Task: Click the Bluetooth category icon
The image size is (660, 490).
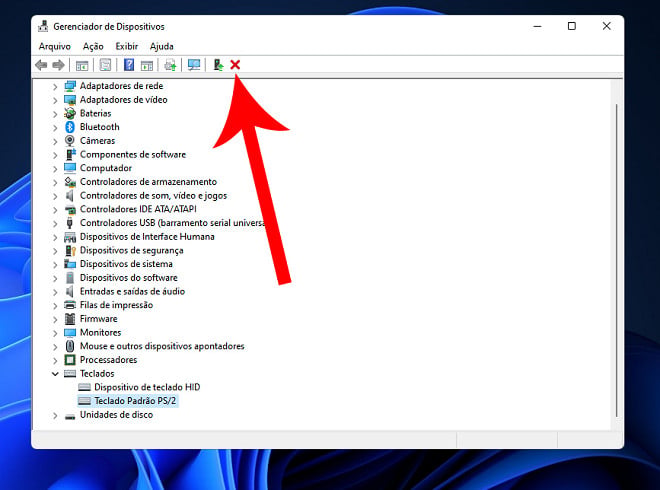Action: [70, 127]
